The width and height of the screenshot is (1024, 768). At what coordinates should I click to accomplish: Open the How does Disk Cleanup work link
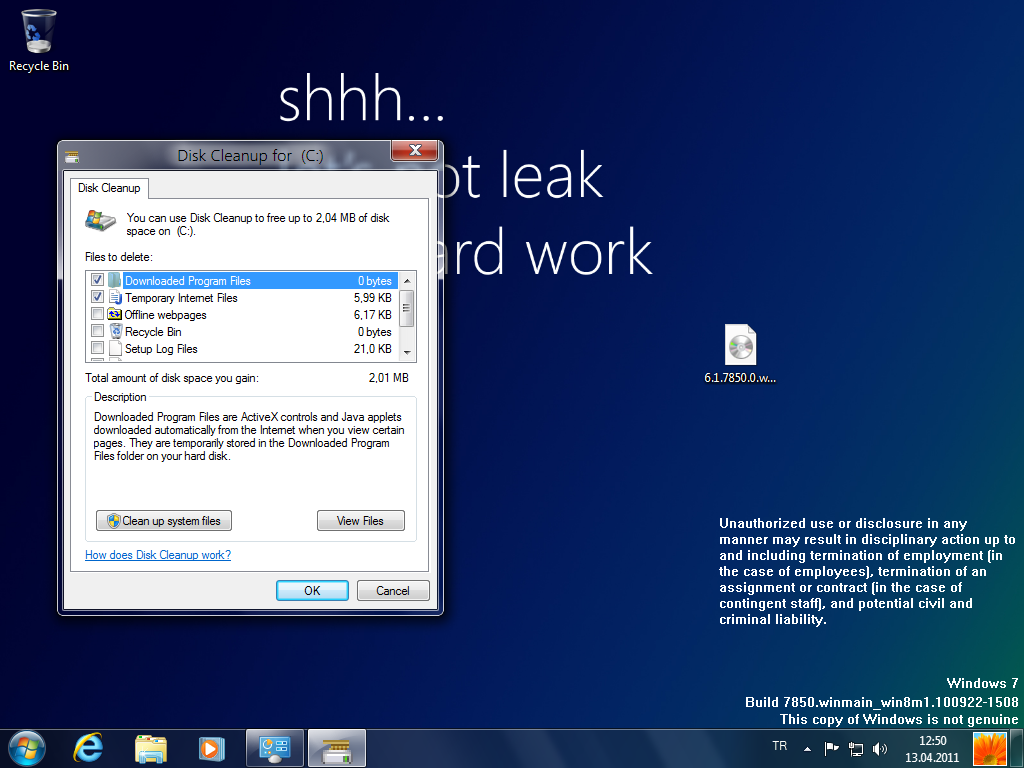157,555
